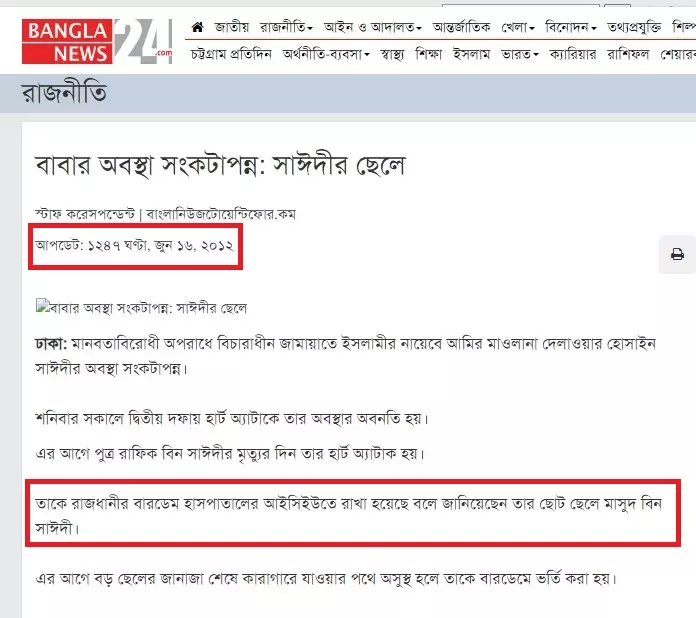Expand the খেলা dropdown menu

[518, 28]
